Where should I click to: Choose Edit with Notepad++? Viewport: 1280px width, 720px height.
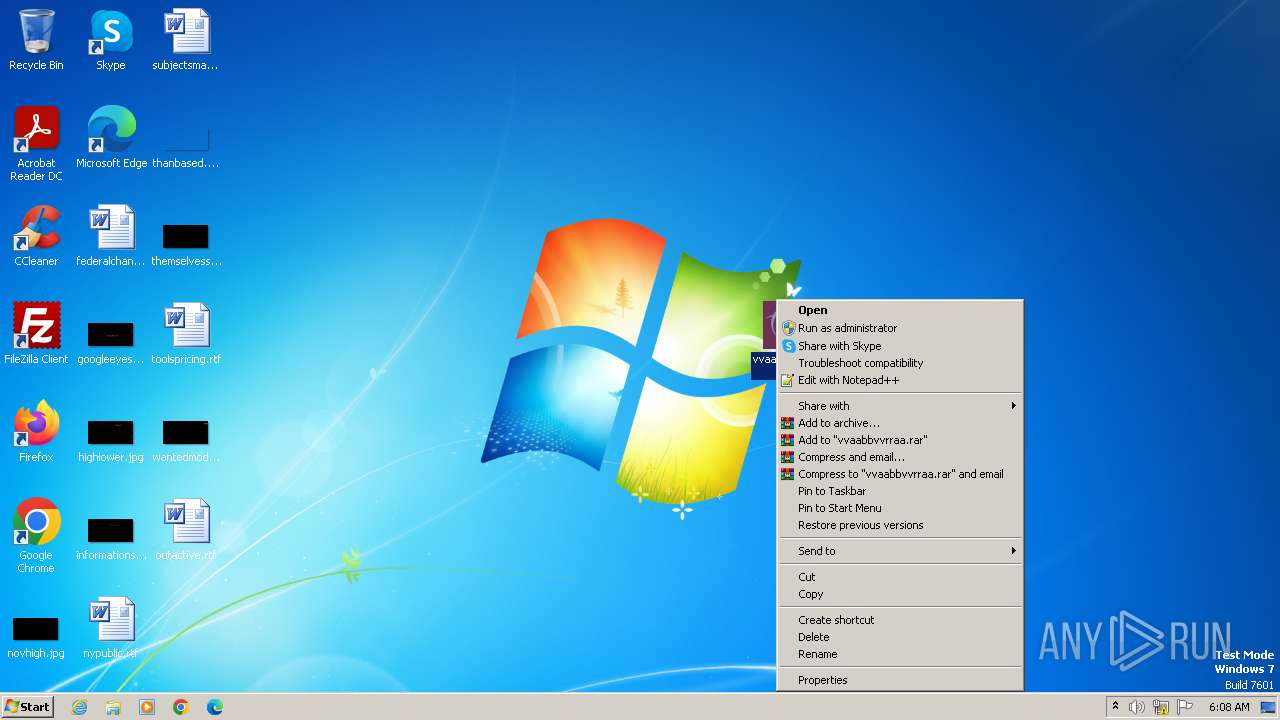[900, 380]
